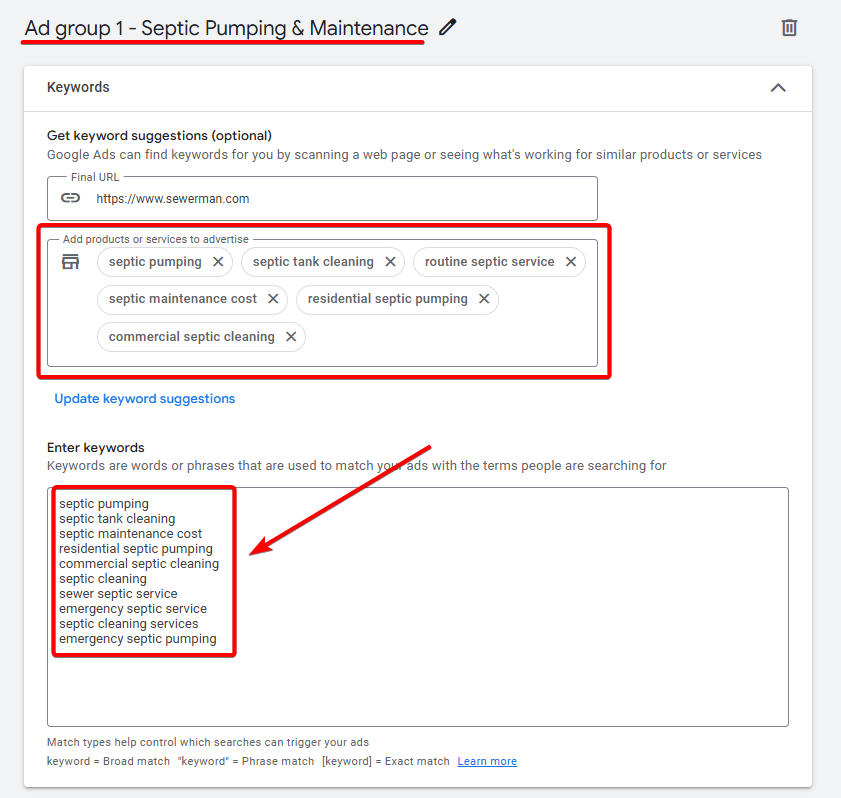Open the Learn more match types link

click(487, 761)
